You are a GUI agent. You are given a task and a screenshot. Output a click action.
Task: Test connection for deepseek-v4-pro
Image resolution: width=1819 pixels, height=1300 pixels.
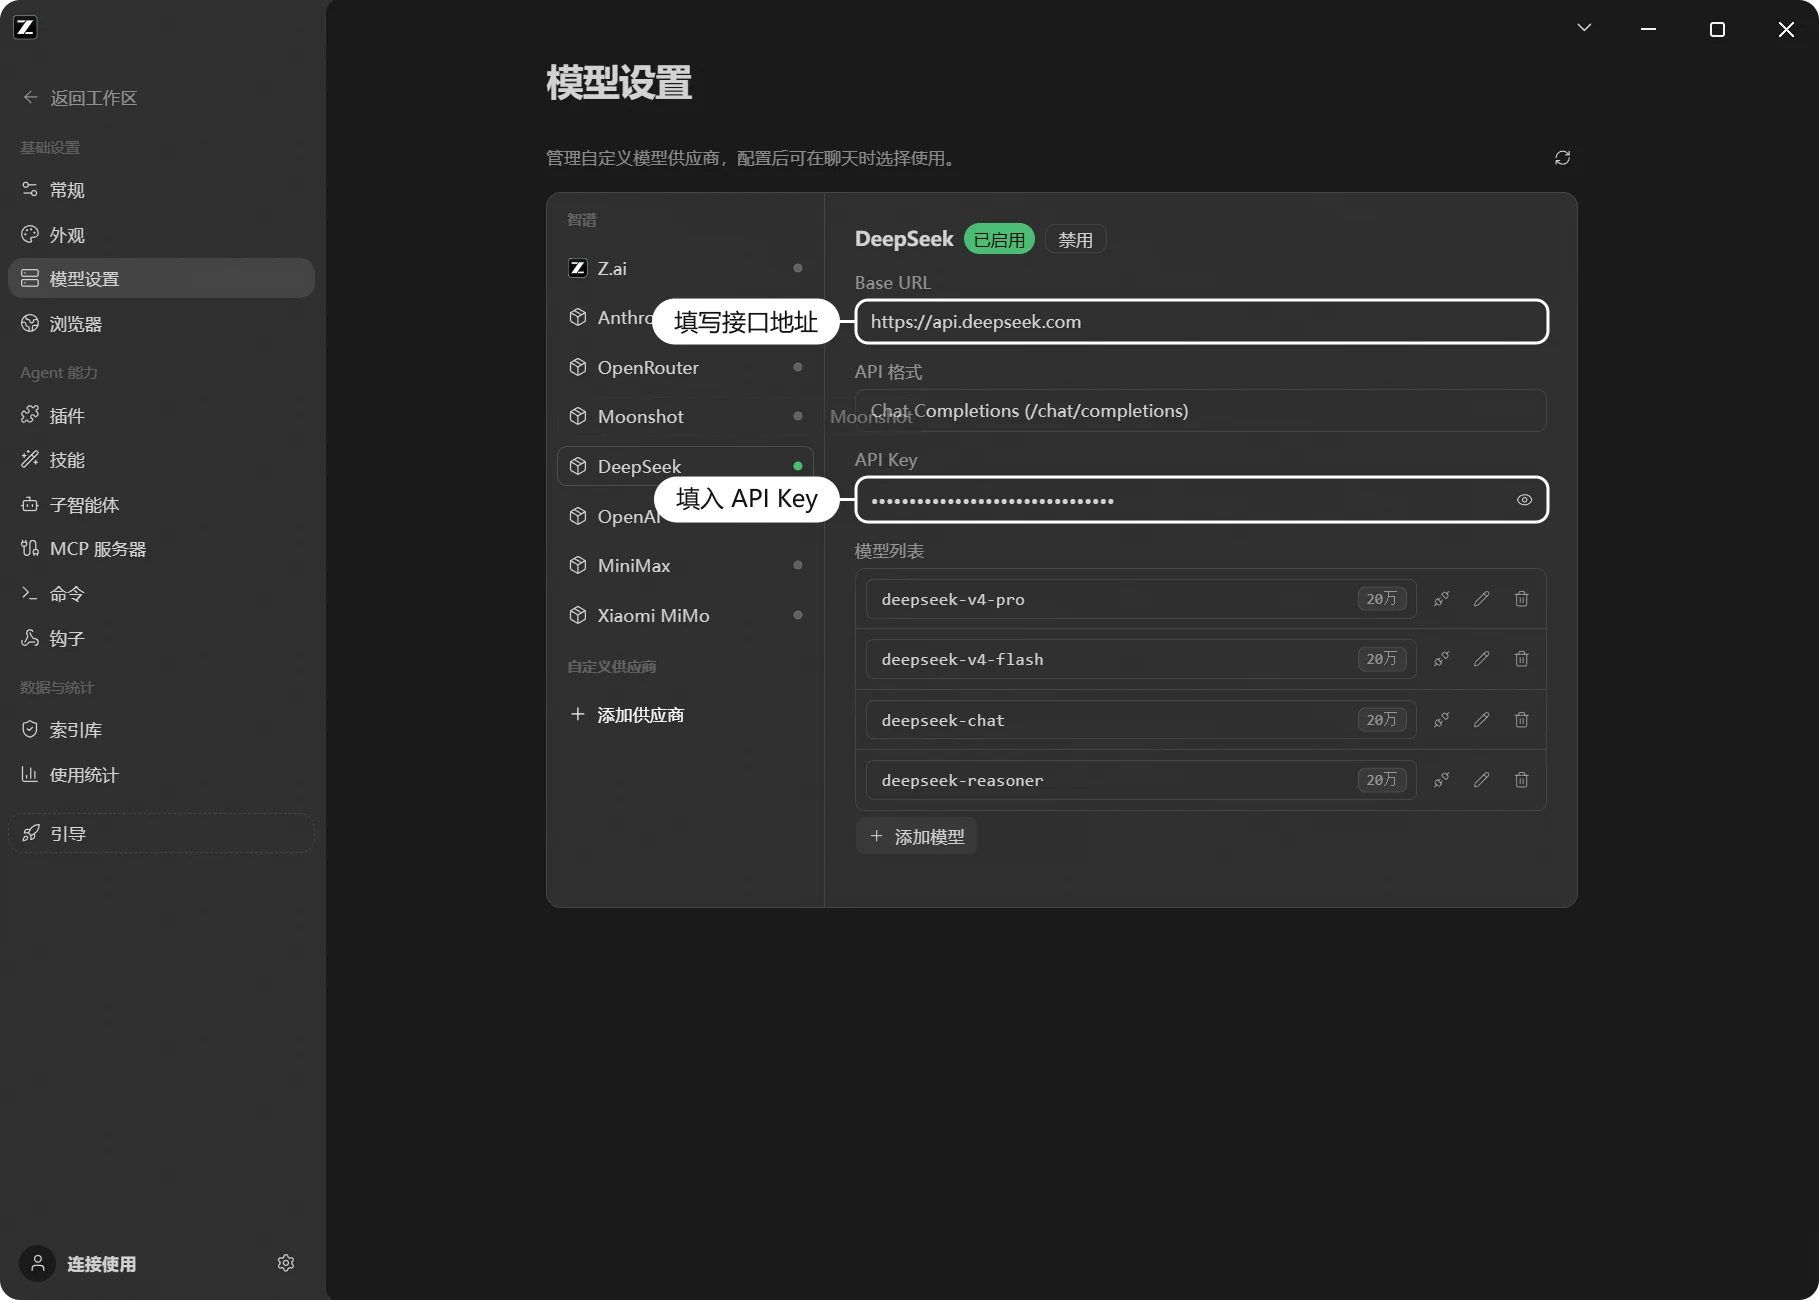tap(1441, 599)
